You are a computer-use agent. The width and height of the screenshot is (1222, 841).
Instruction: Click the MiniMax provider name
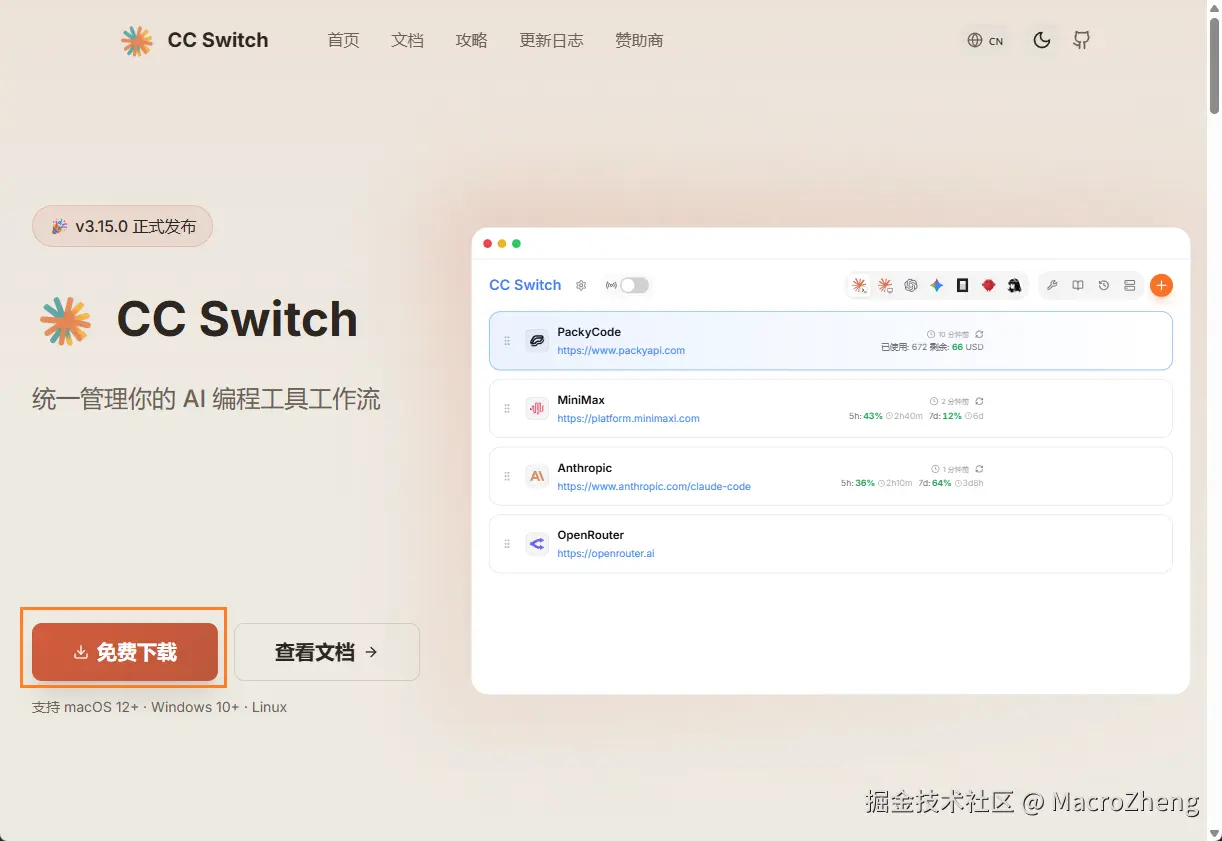(x=581, y=400)
